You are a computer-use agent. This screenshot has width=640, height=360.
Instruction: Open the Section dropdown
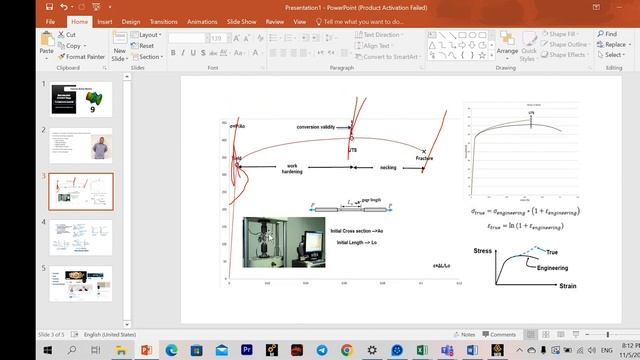point(148,57)
